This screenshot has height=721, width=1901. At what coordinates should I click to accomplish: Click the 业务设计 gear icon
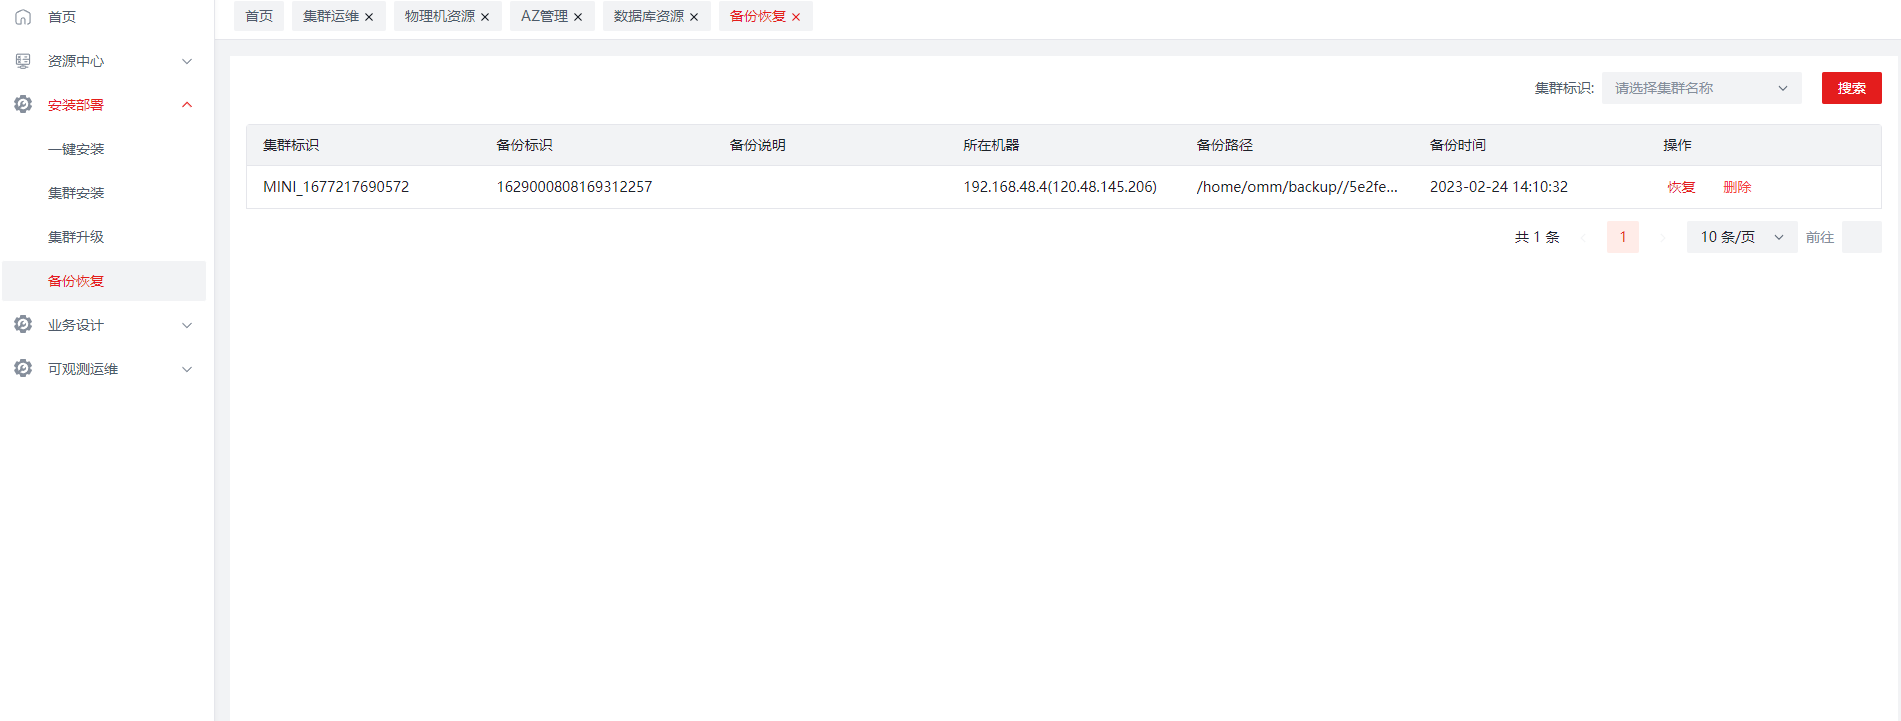click(23, 325)
